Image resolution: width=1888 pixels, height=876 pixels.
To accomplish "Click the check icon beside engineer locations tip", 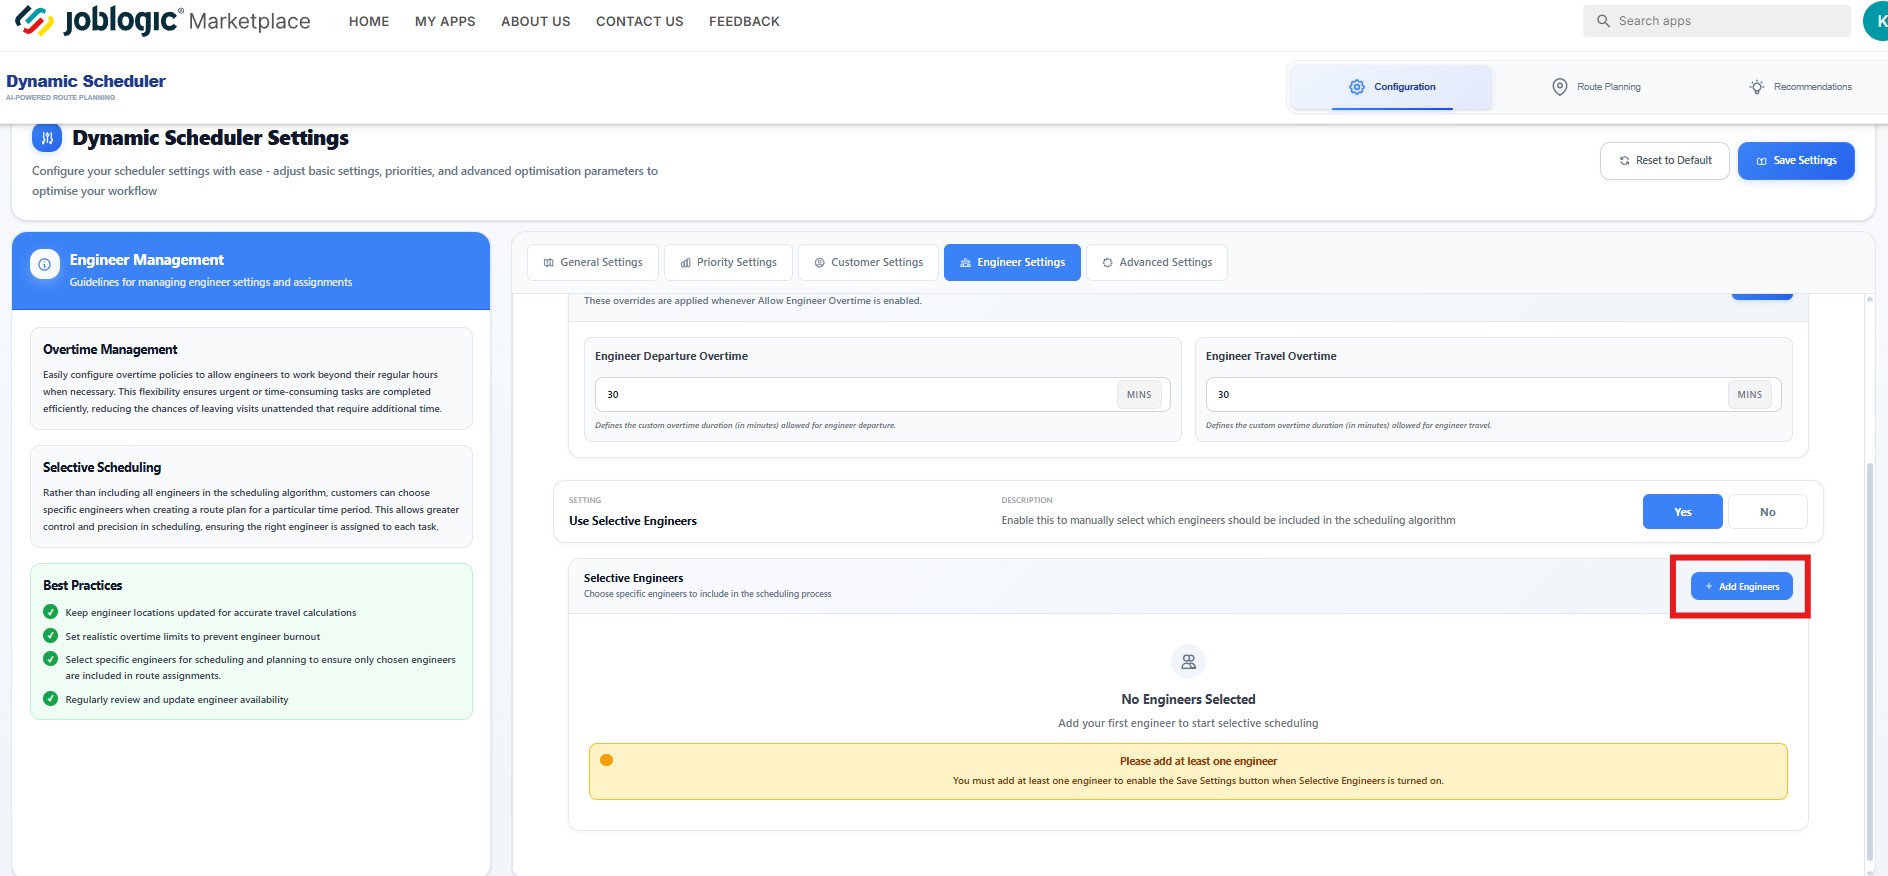I will point(50,612).
